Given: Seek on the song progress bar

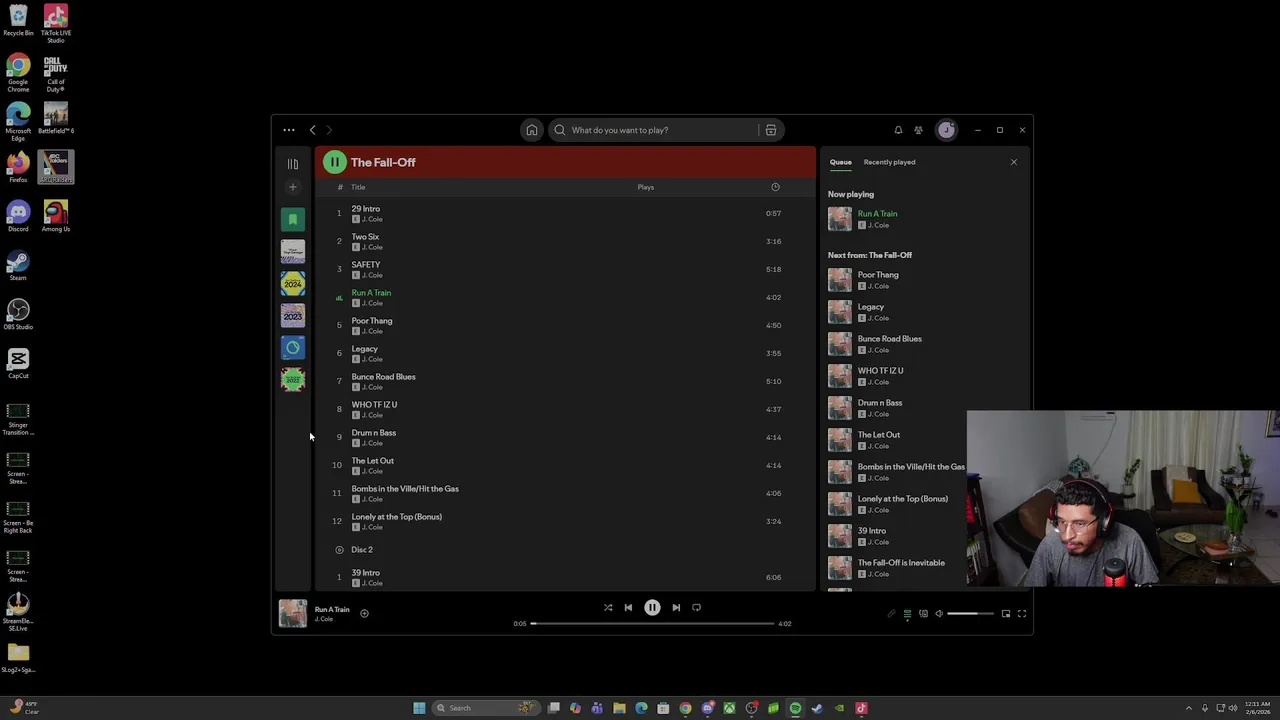Looking at the screenshot, I should coord(653,624).
